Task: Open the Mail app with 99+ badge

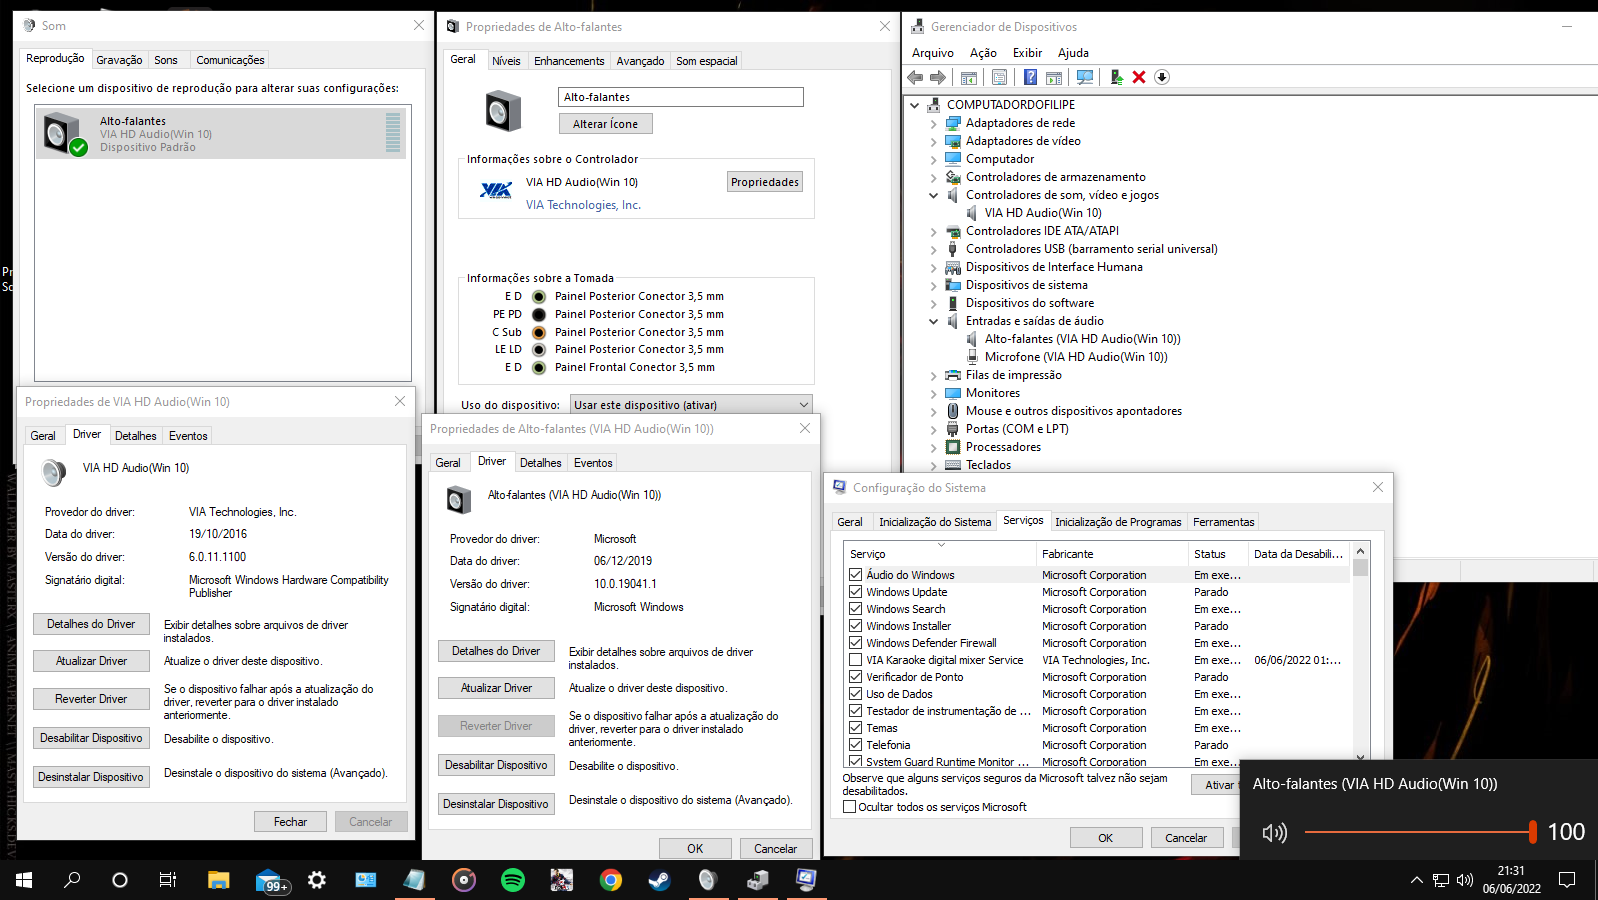Action: tap(270, 880)
